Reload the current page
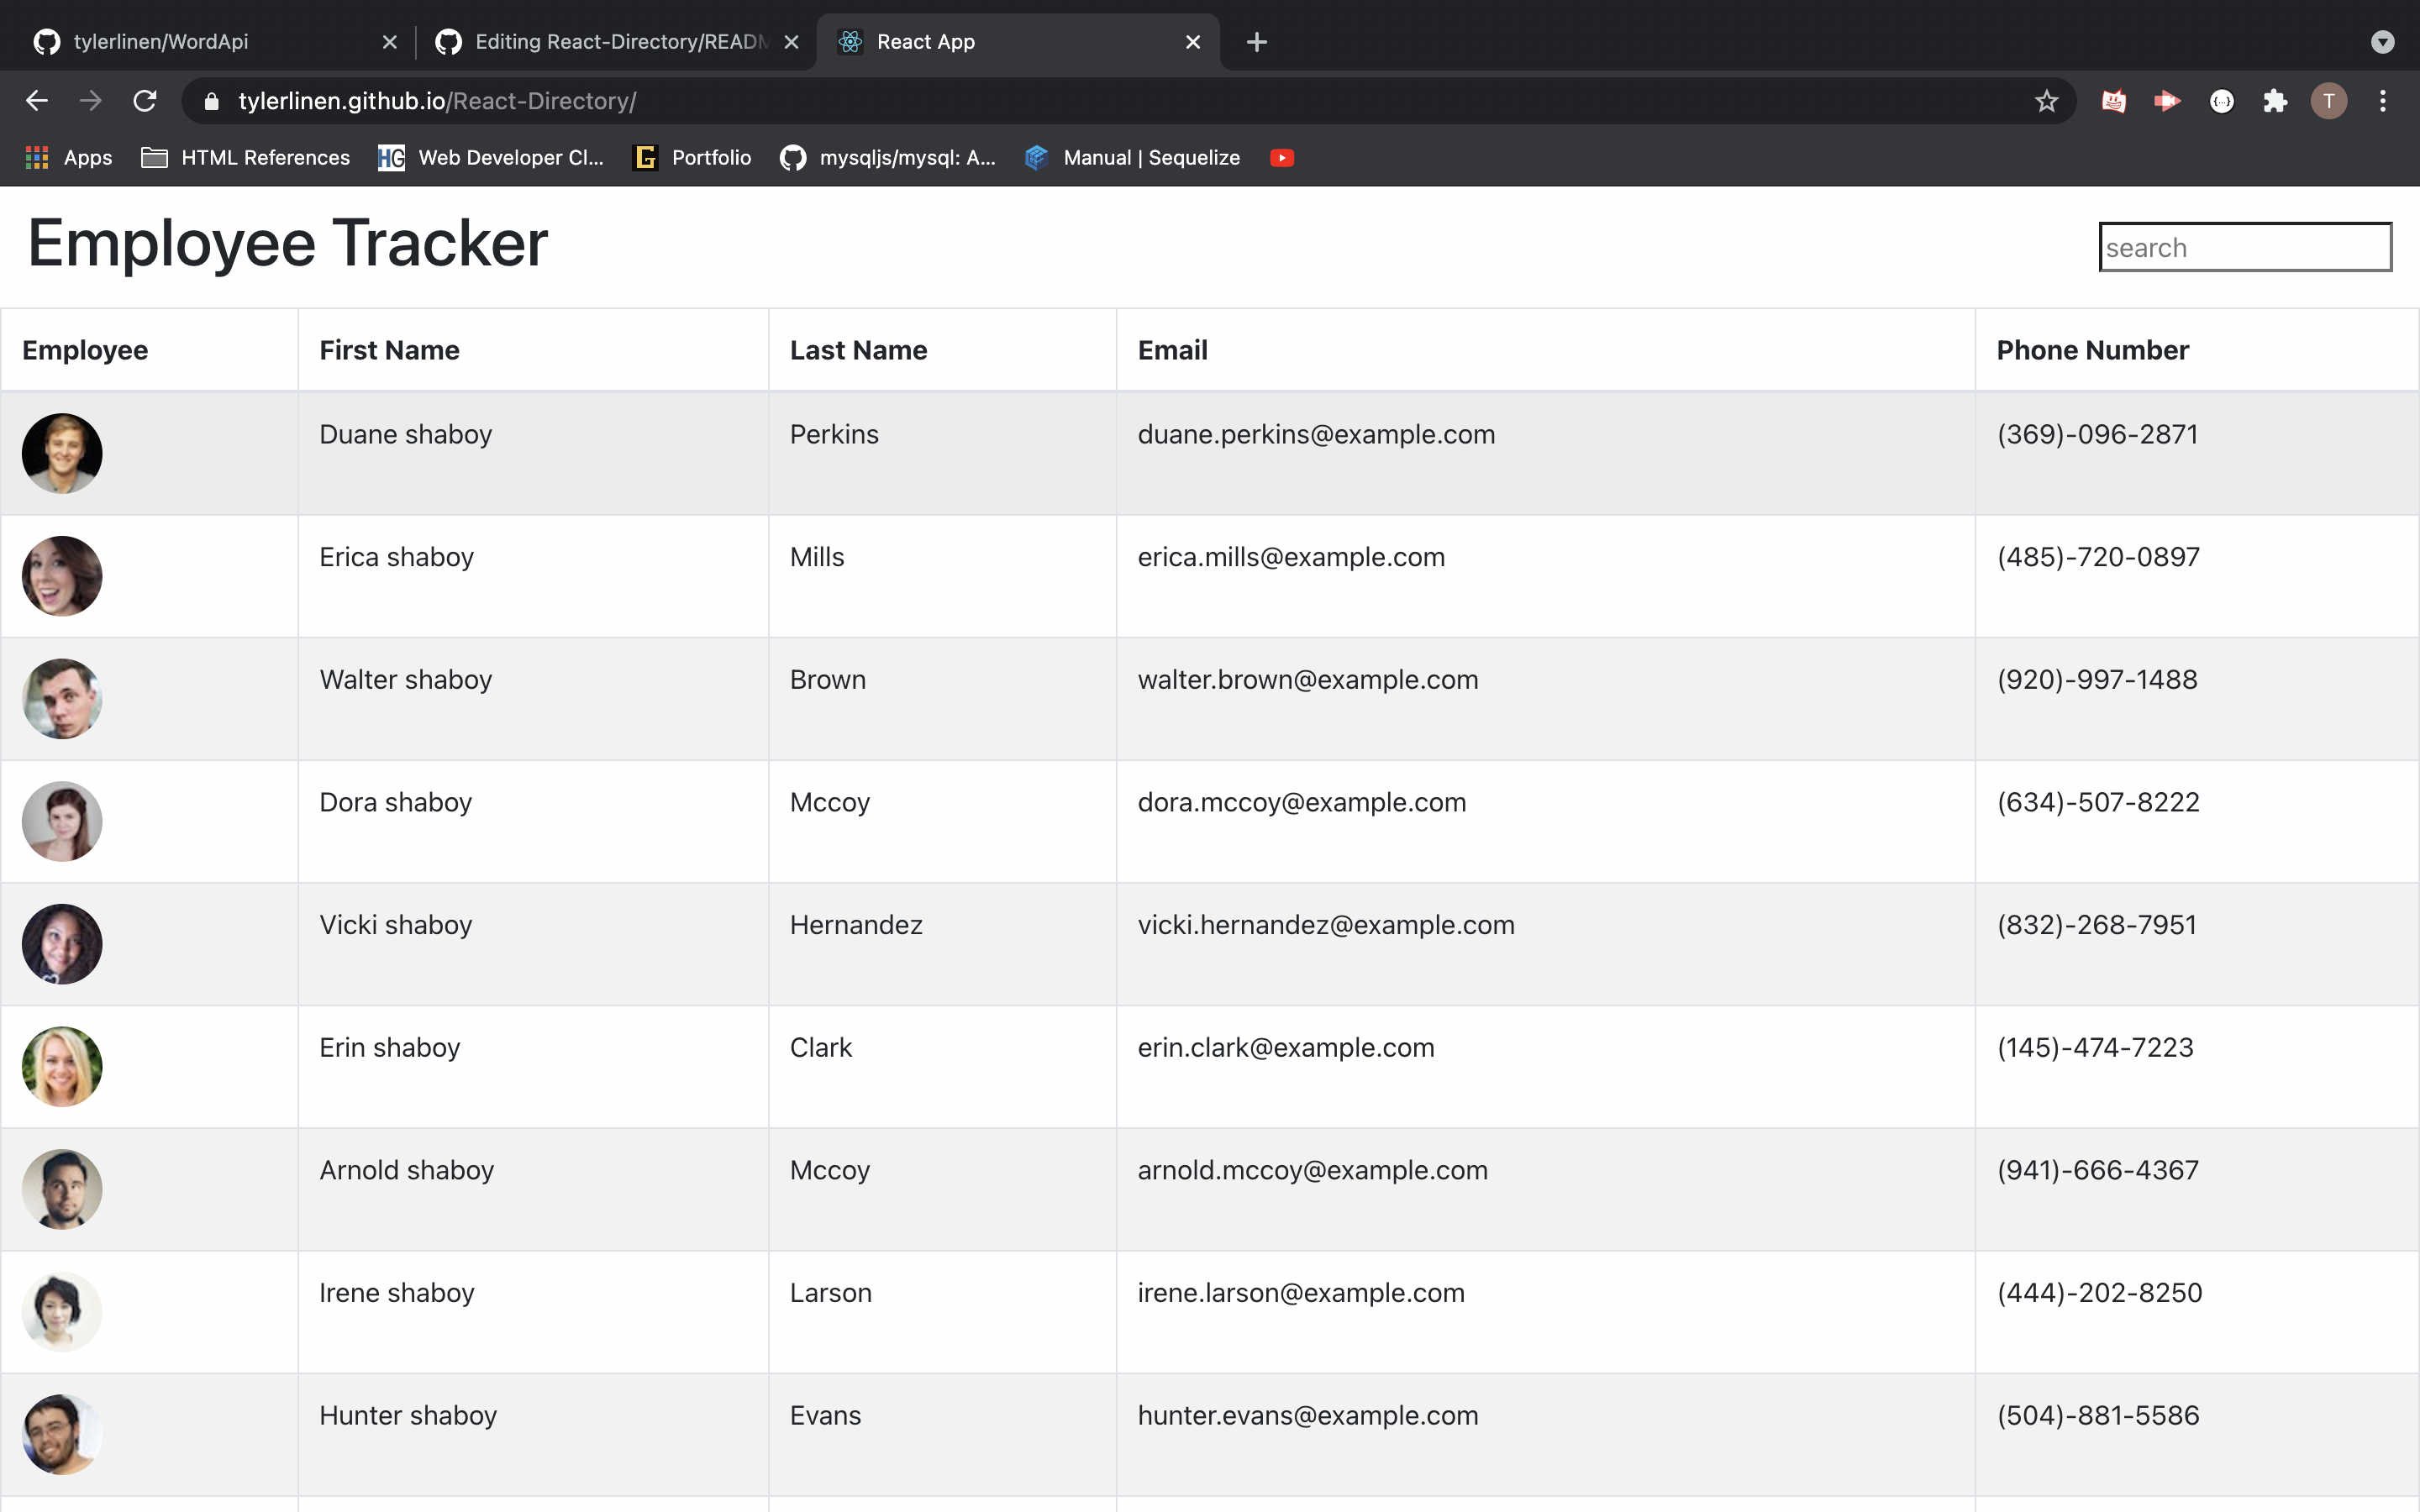Viewport: 2420px width, 1512px height. [144, 100]
